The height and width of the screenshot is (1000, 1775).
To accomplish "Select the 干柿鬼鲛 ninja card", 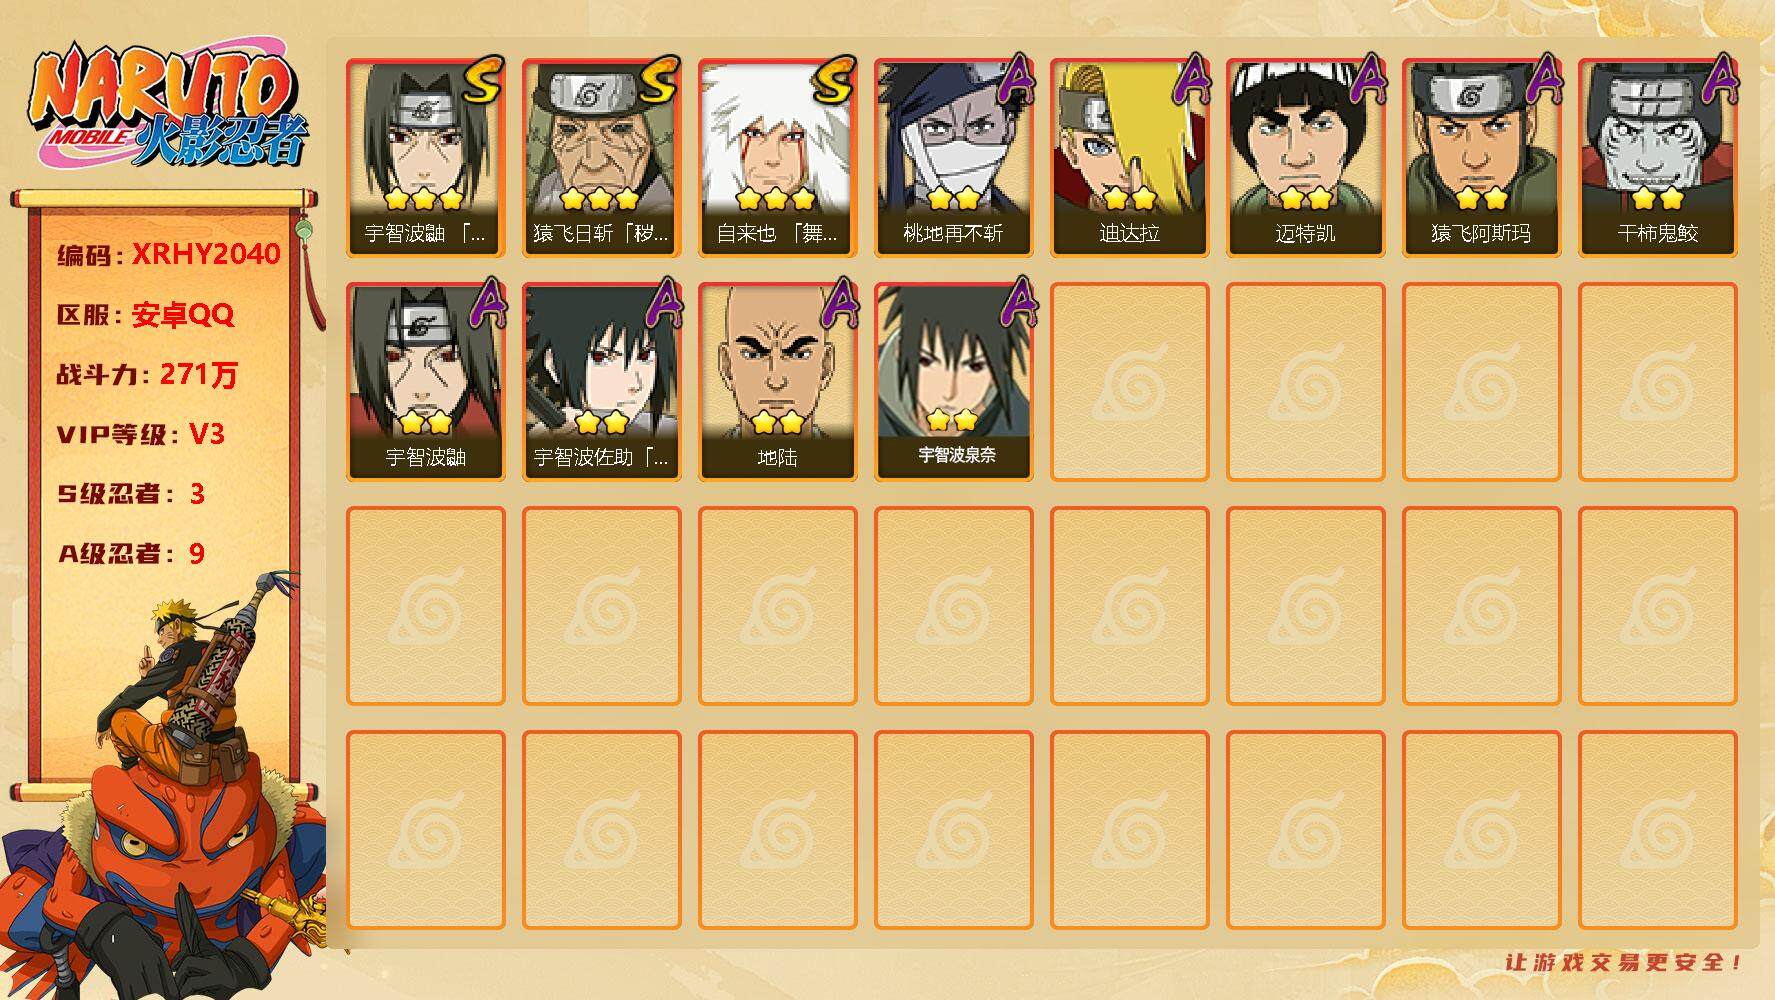I will [x=1658, y=158].
